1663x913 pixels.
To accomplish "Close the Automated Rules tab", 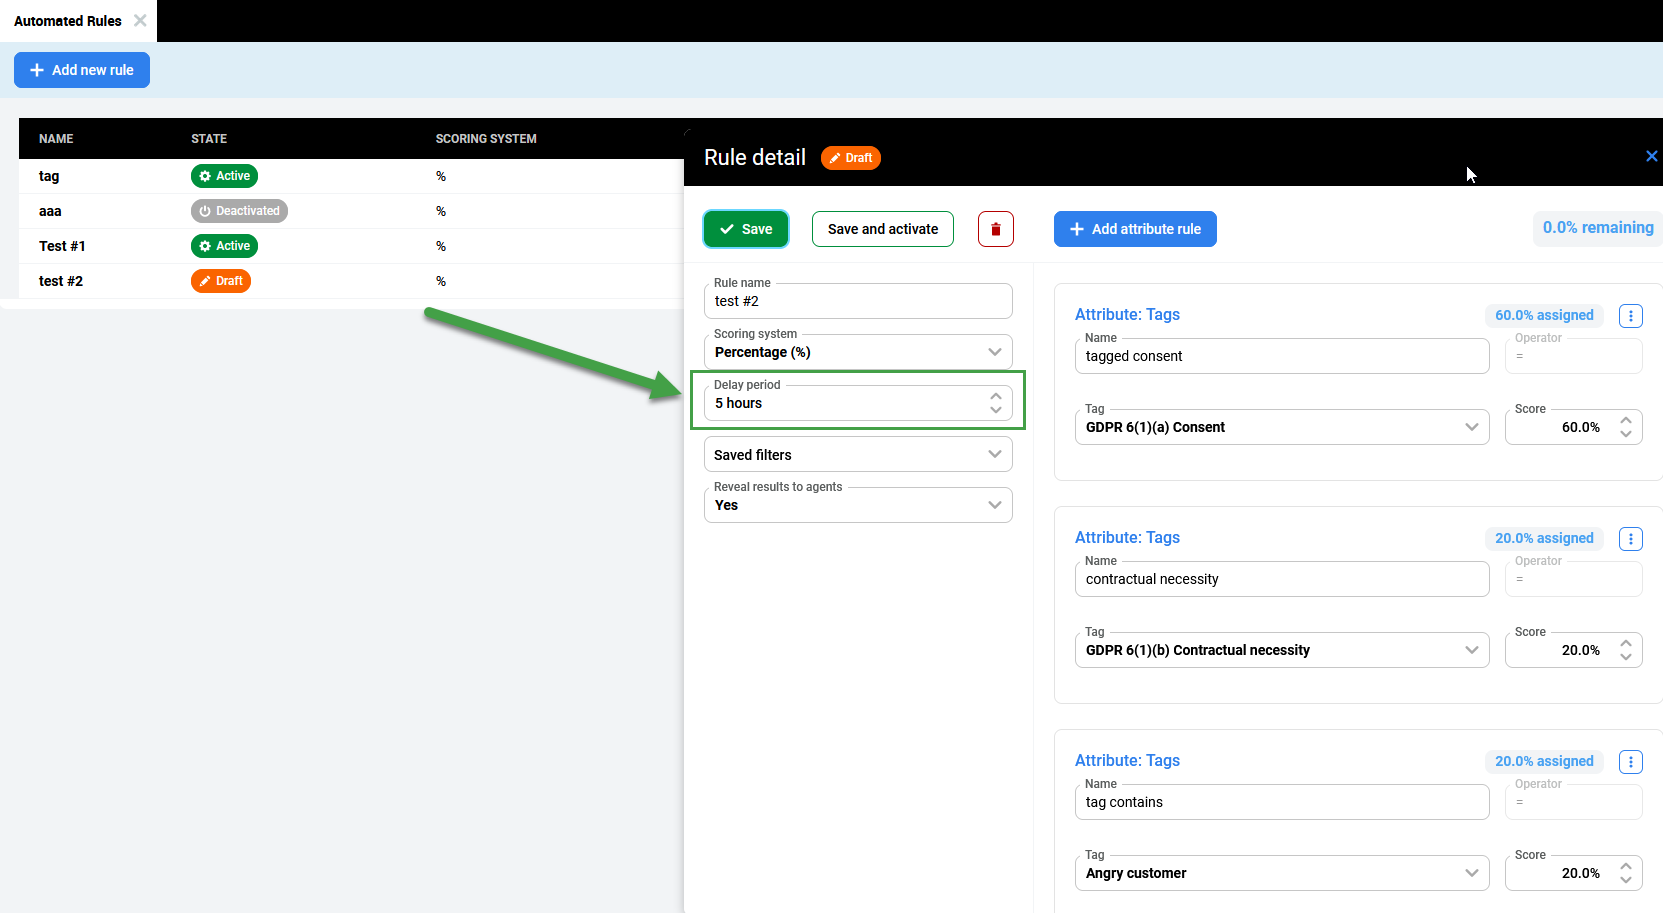I will (140, 20).
